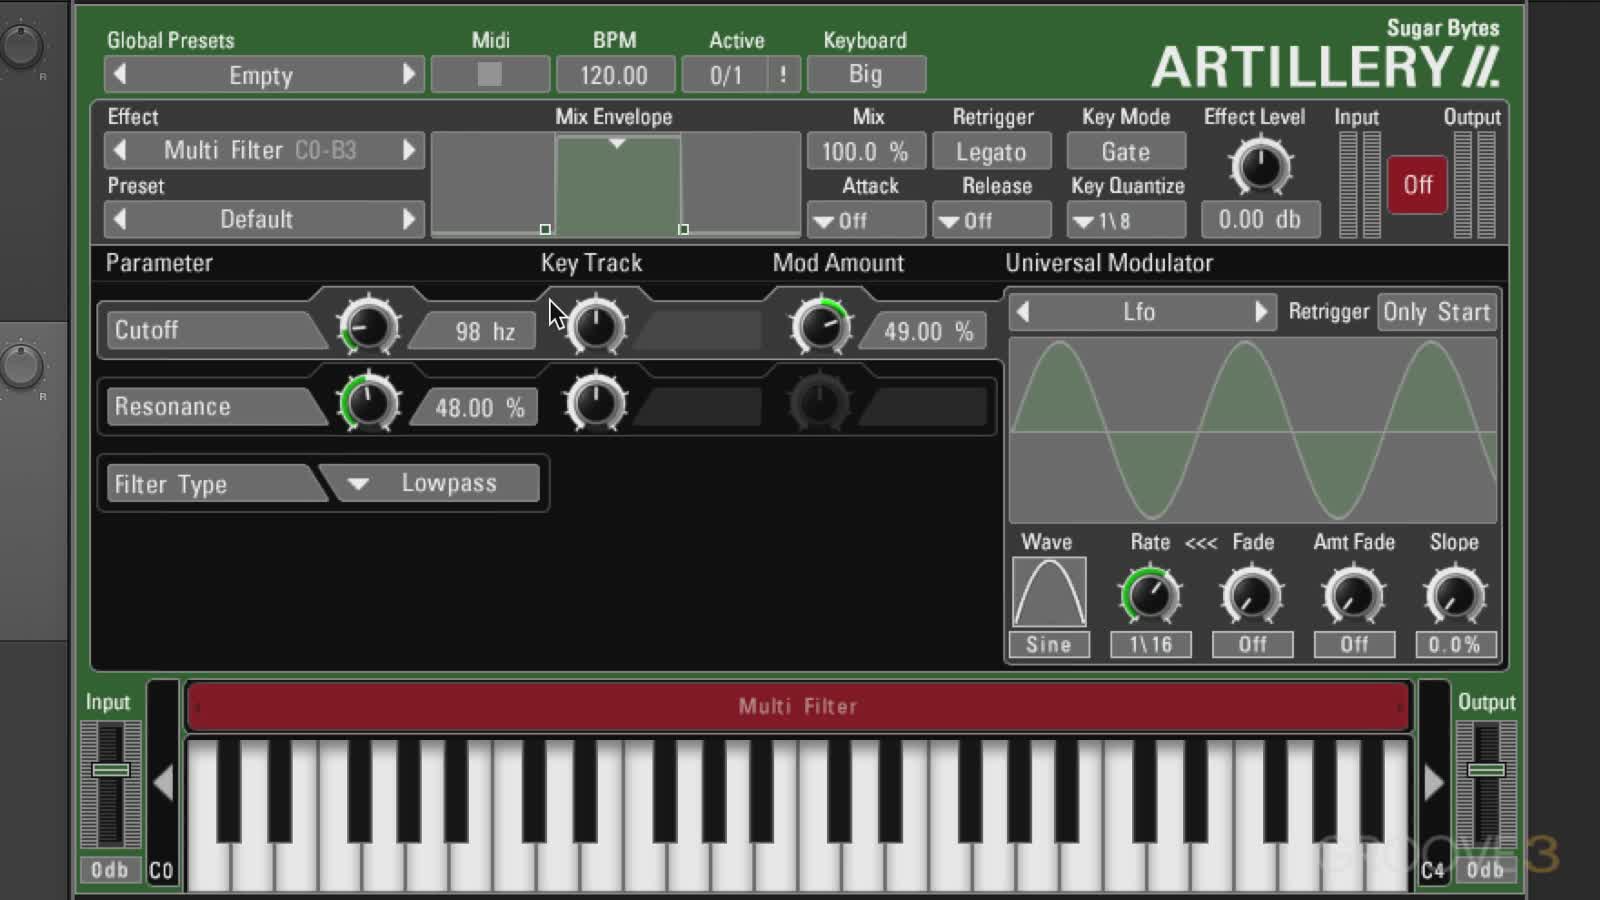The image size is (1600, 900).
Task: Click the Amt Fade Off value box
Action: point(1354,645)
